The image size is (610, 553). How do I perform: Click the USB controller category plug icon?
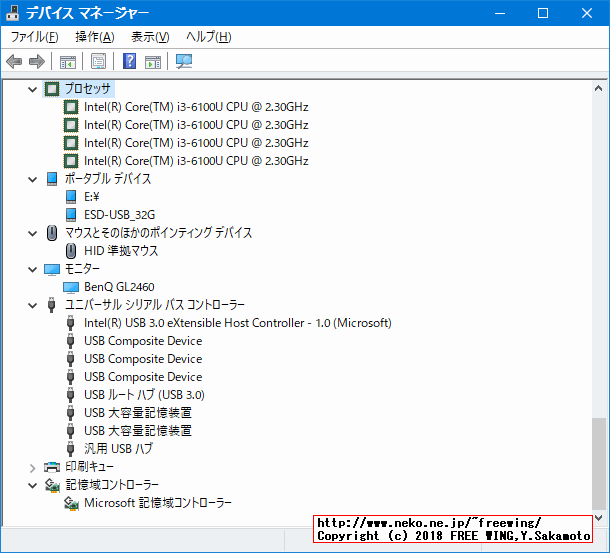coord(51,305)
